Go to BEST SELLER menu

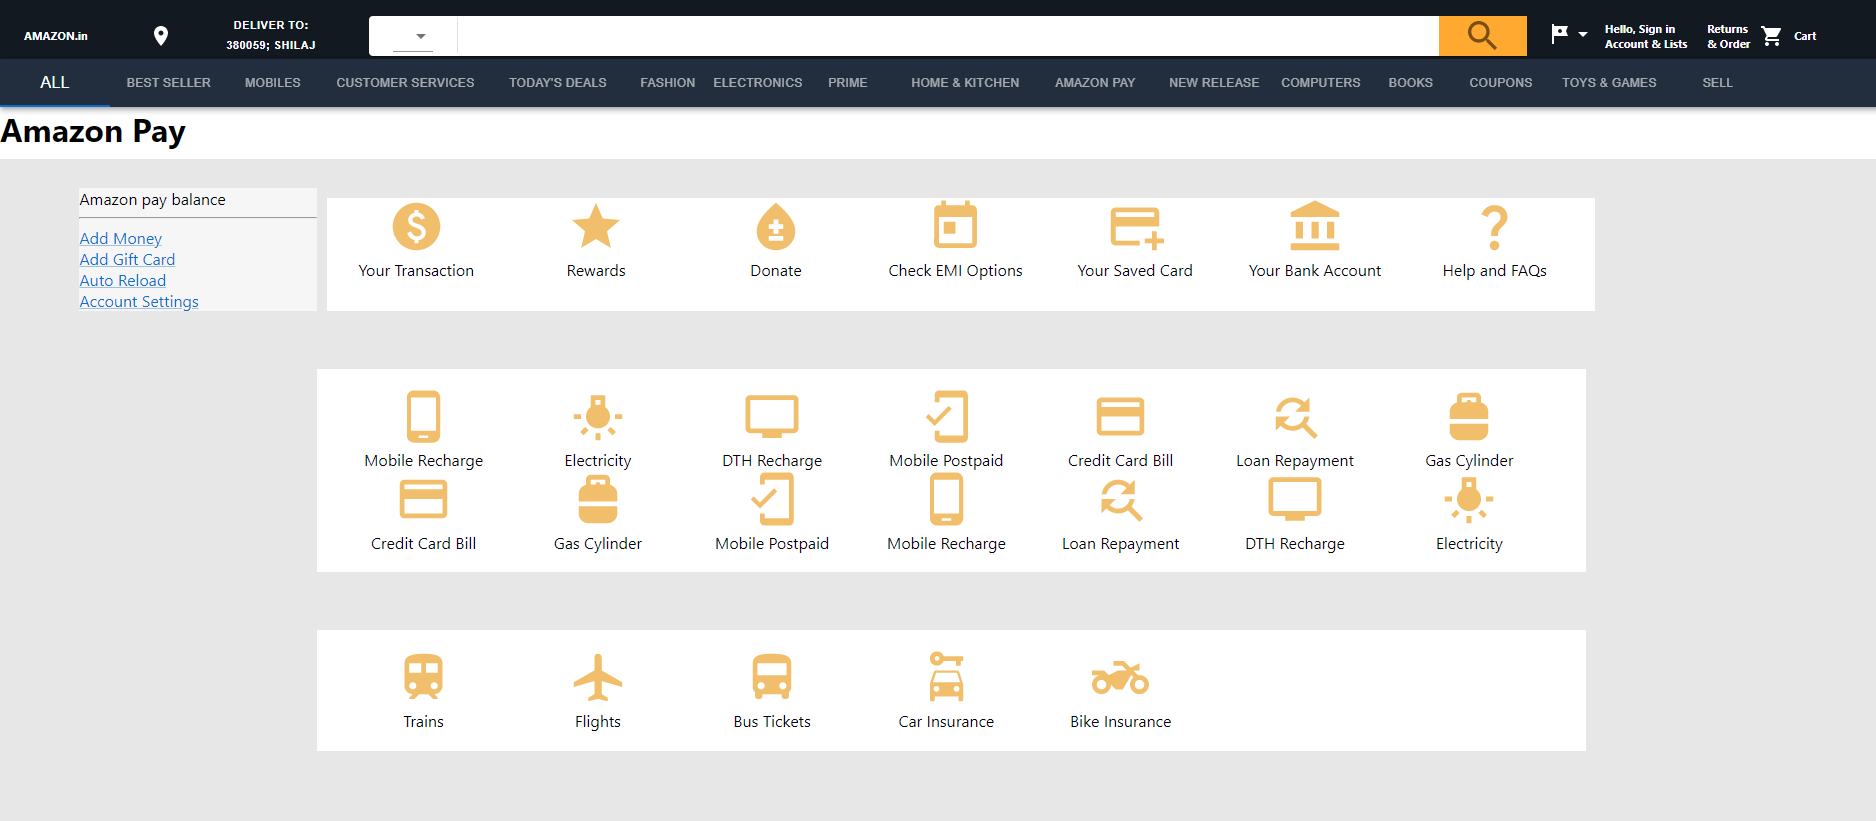tap(168, 83)
